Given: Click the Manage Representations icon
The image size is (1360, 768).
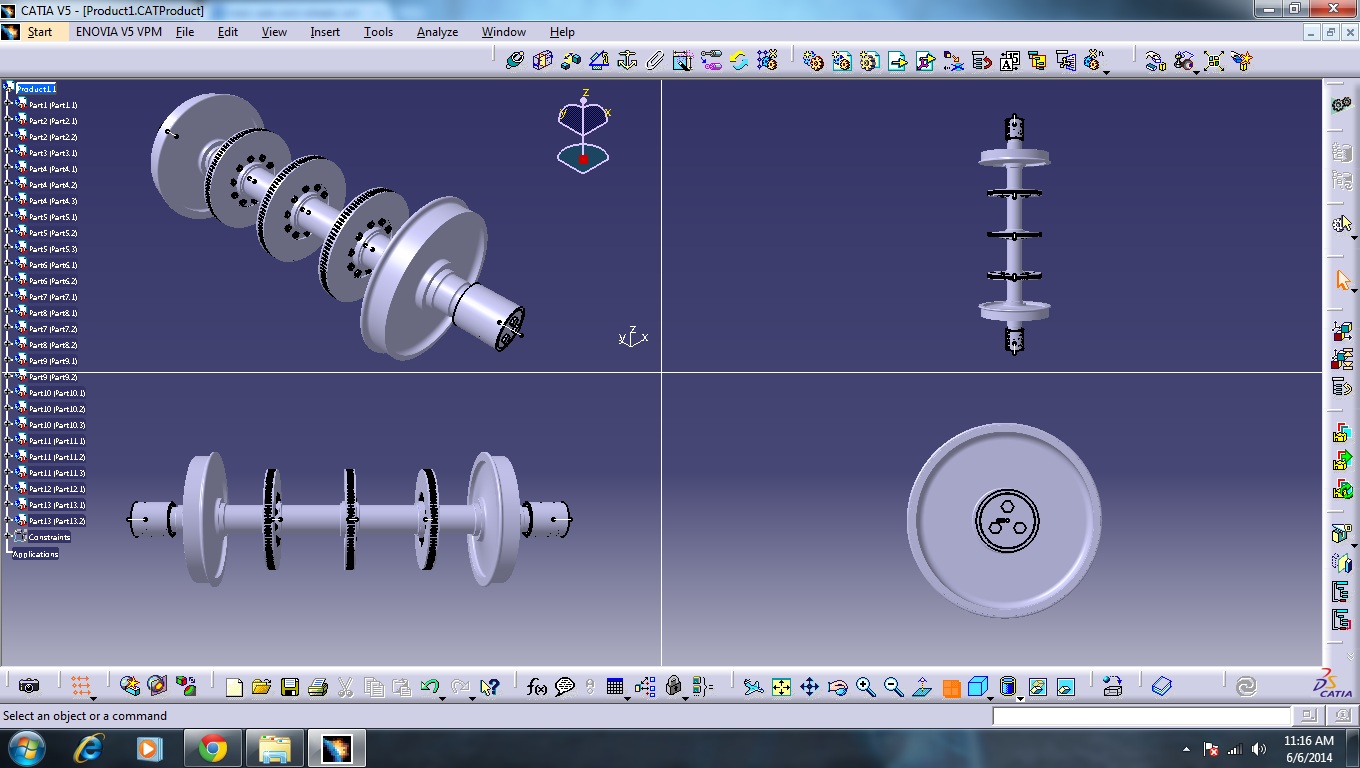Looking at the screenshot, I should pyautogui.click(x=1065, y=61).
